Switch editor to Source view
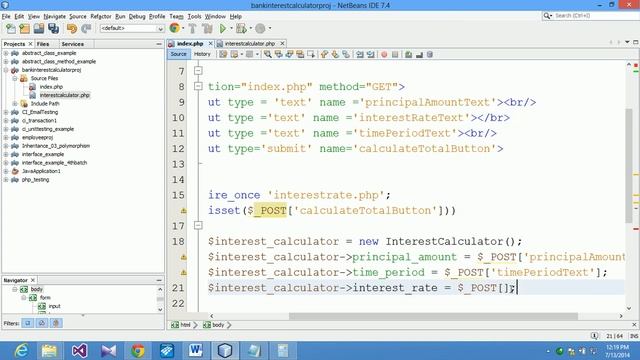The width and height of the screenshot is (640, 360). pyautogui.click(x=178, y=54)
